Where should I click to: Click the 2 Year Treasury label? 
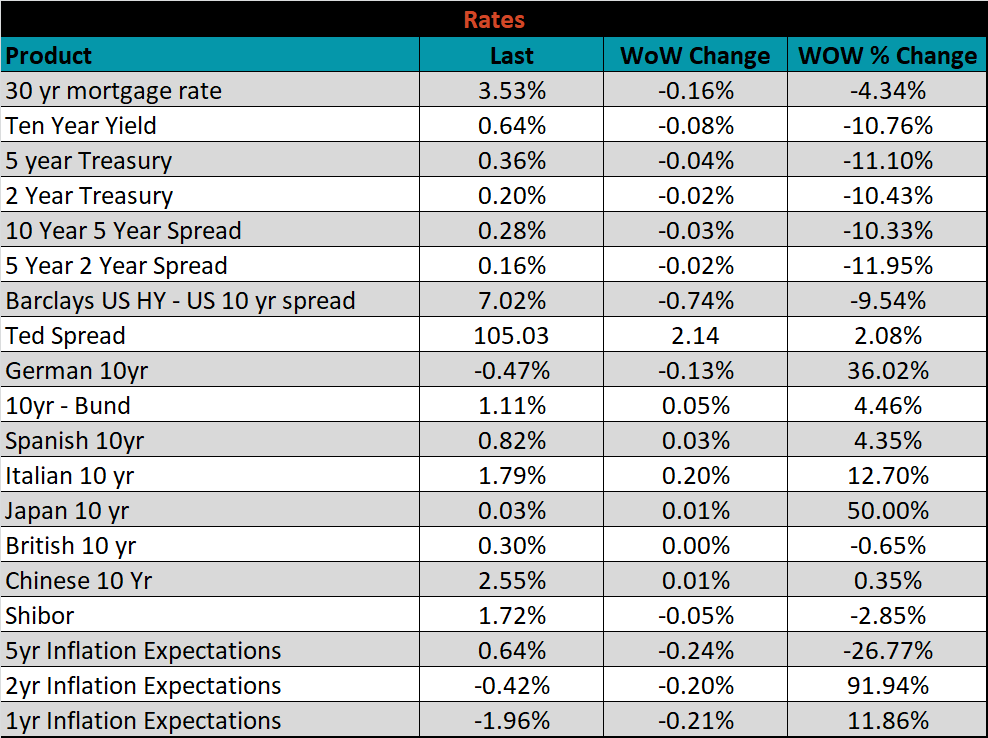click(89, 196)
